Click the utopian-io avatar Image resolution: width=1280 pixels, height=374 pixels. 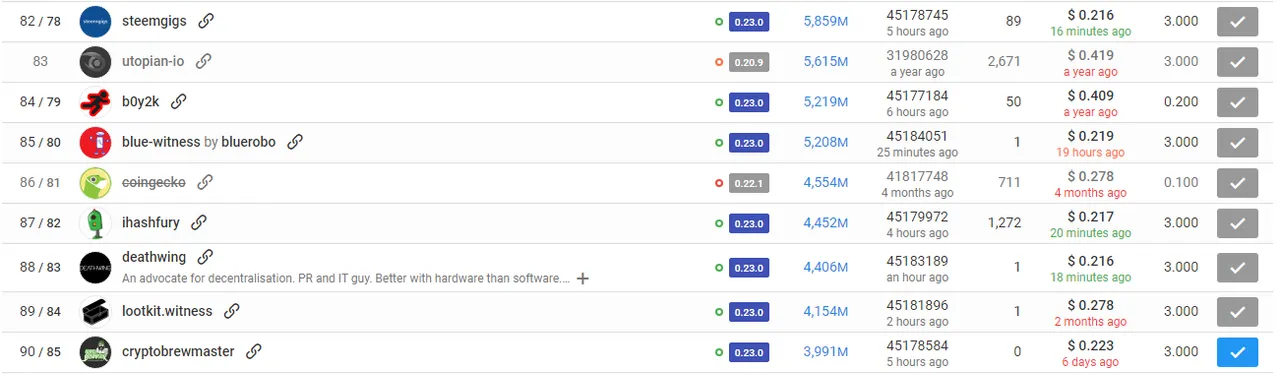coord(95,61)
